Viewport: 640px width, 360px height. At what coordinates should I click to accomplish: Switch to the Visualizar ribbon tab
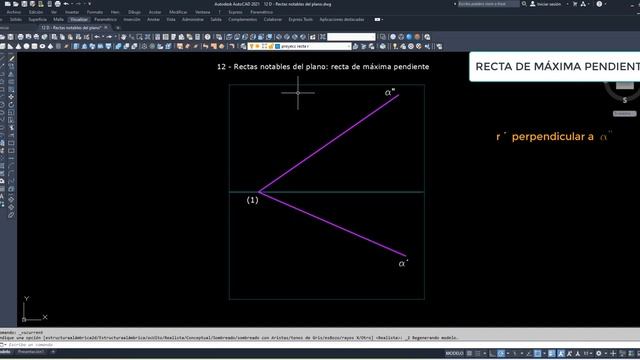pyautogui.click(x=79, y=20)
